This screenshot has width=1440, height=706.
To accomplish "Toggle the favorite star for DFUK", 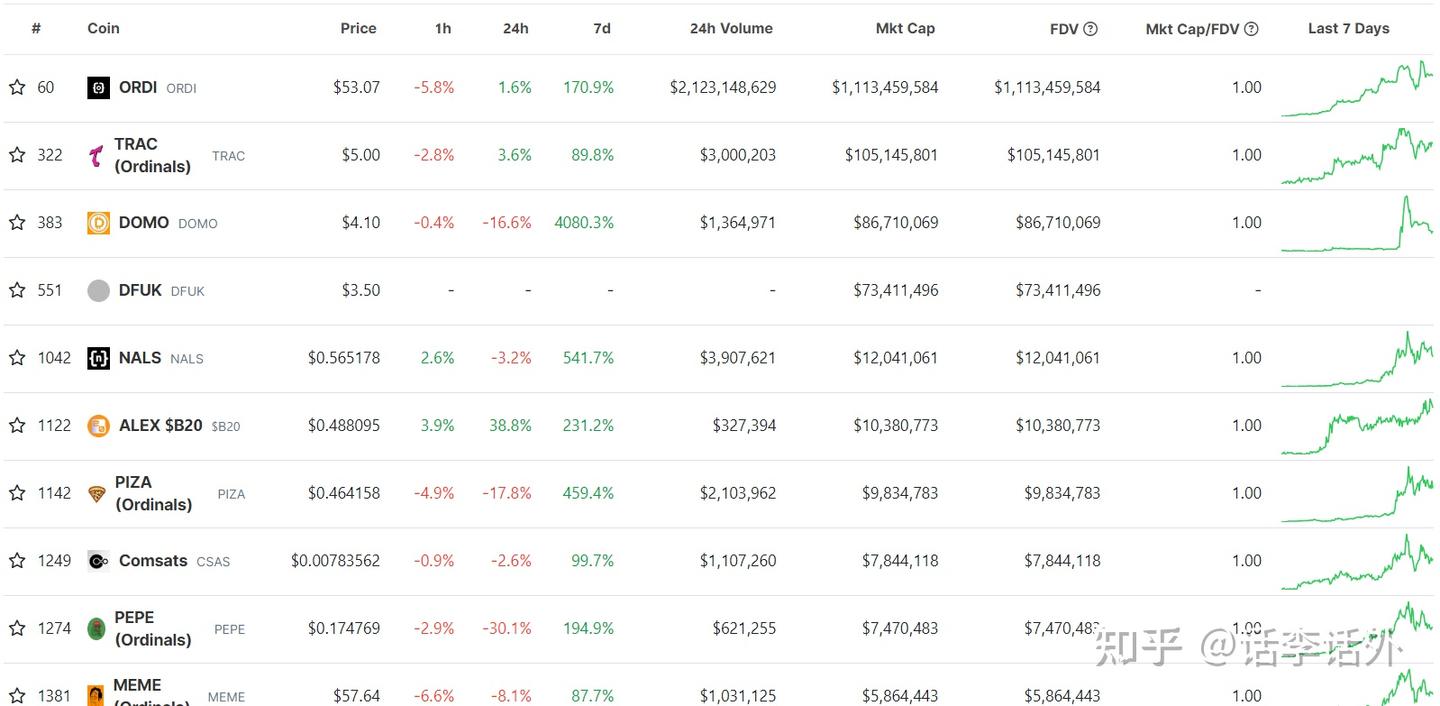I will [16, 290].
